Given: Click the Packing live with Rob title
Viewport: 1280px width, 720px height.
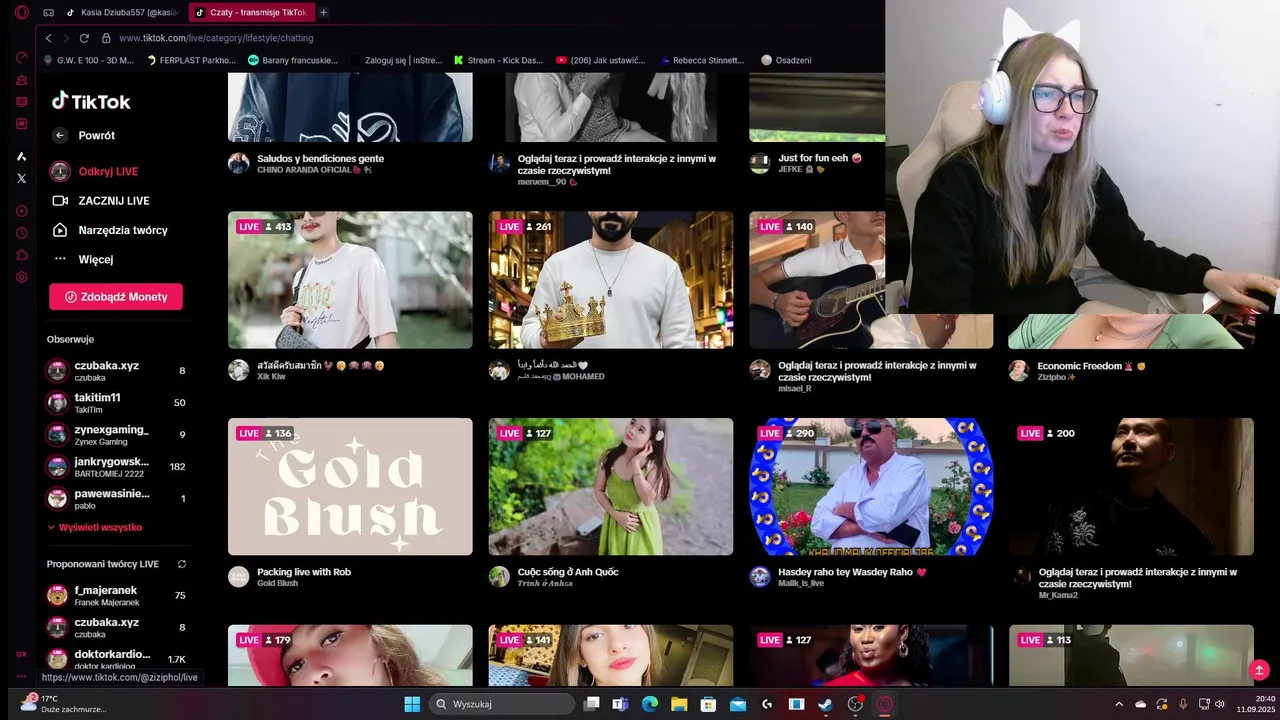Looking at the screenshot, I should tap(304, 572).
